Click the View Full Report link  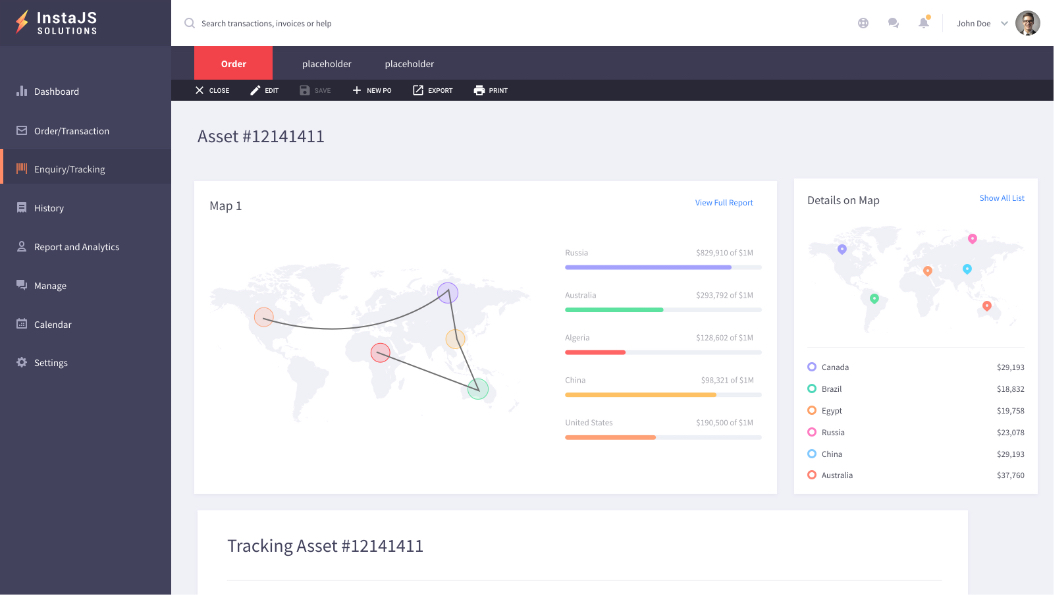tap(724, 203)
